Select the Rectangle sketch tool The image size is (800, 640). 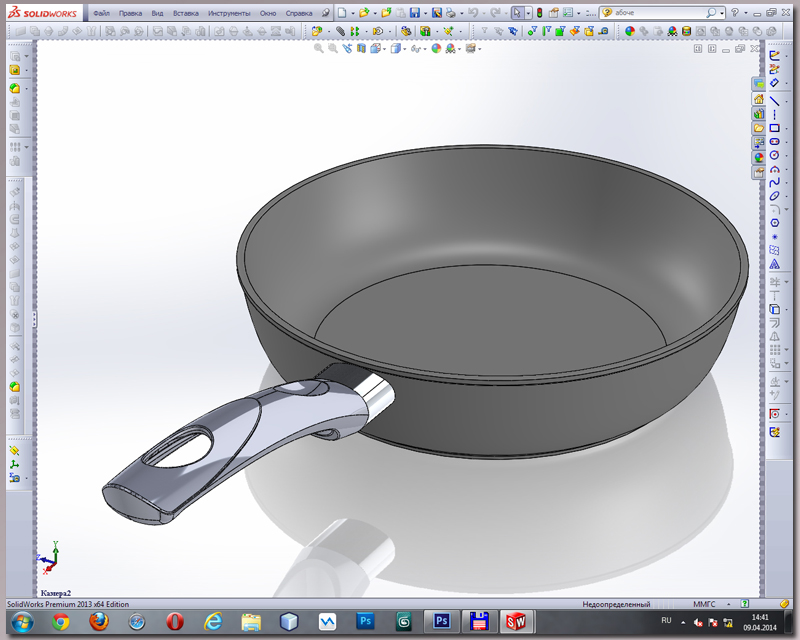(x=774, y=128)
